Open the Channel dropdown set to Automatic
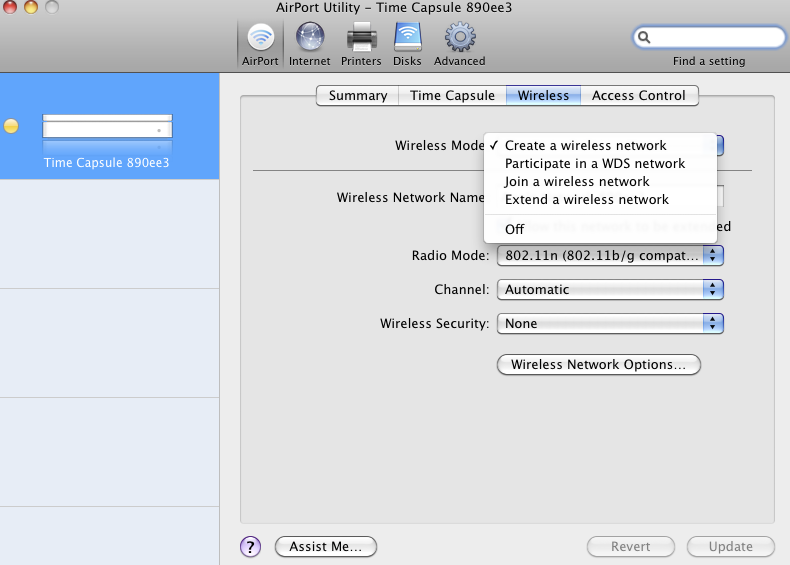The width and height of the screenshot is (790, 565). [x=610, y=289]
